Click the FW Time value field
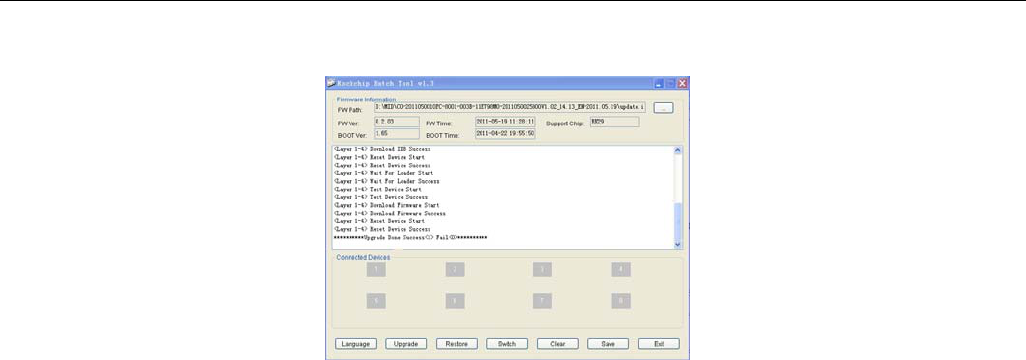 pos(505,122)
